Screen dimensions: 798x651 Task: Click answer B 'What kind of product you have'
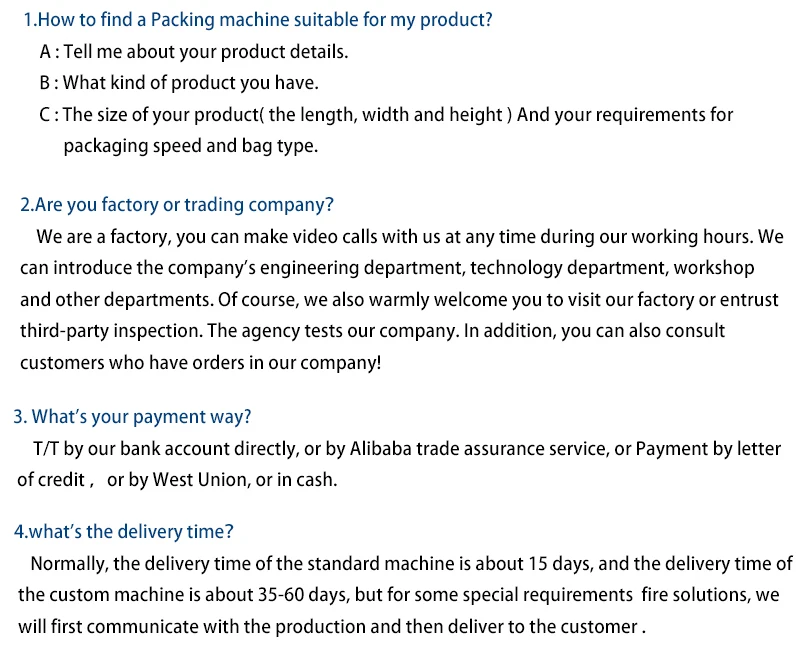pyautogui.click(x=179, y=83)
